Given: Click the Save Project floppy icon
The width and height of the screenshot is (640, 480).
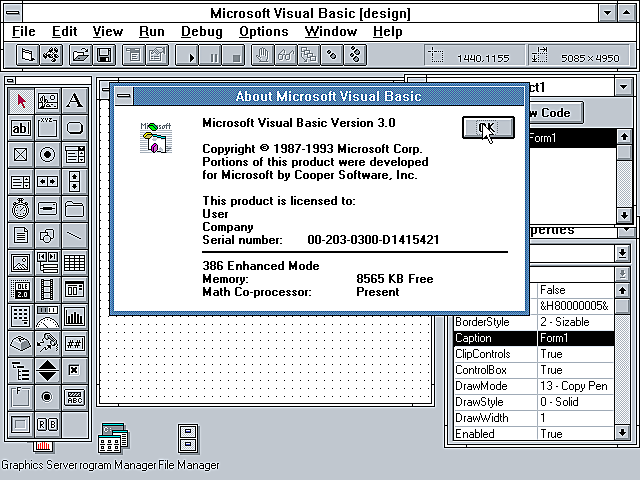Looking at the screenshot, I should click(104, 55).
